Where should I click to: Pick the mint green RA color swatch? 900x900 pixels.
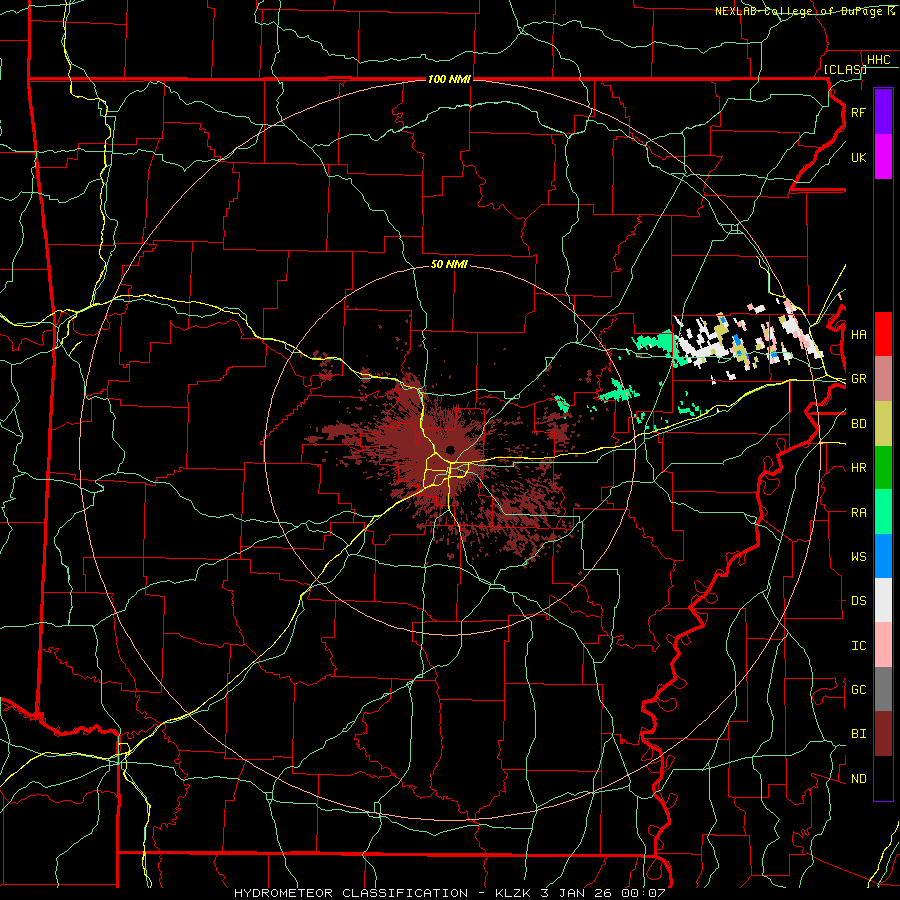[x=883, y=512]
